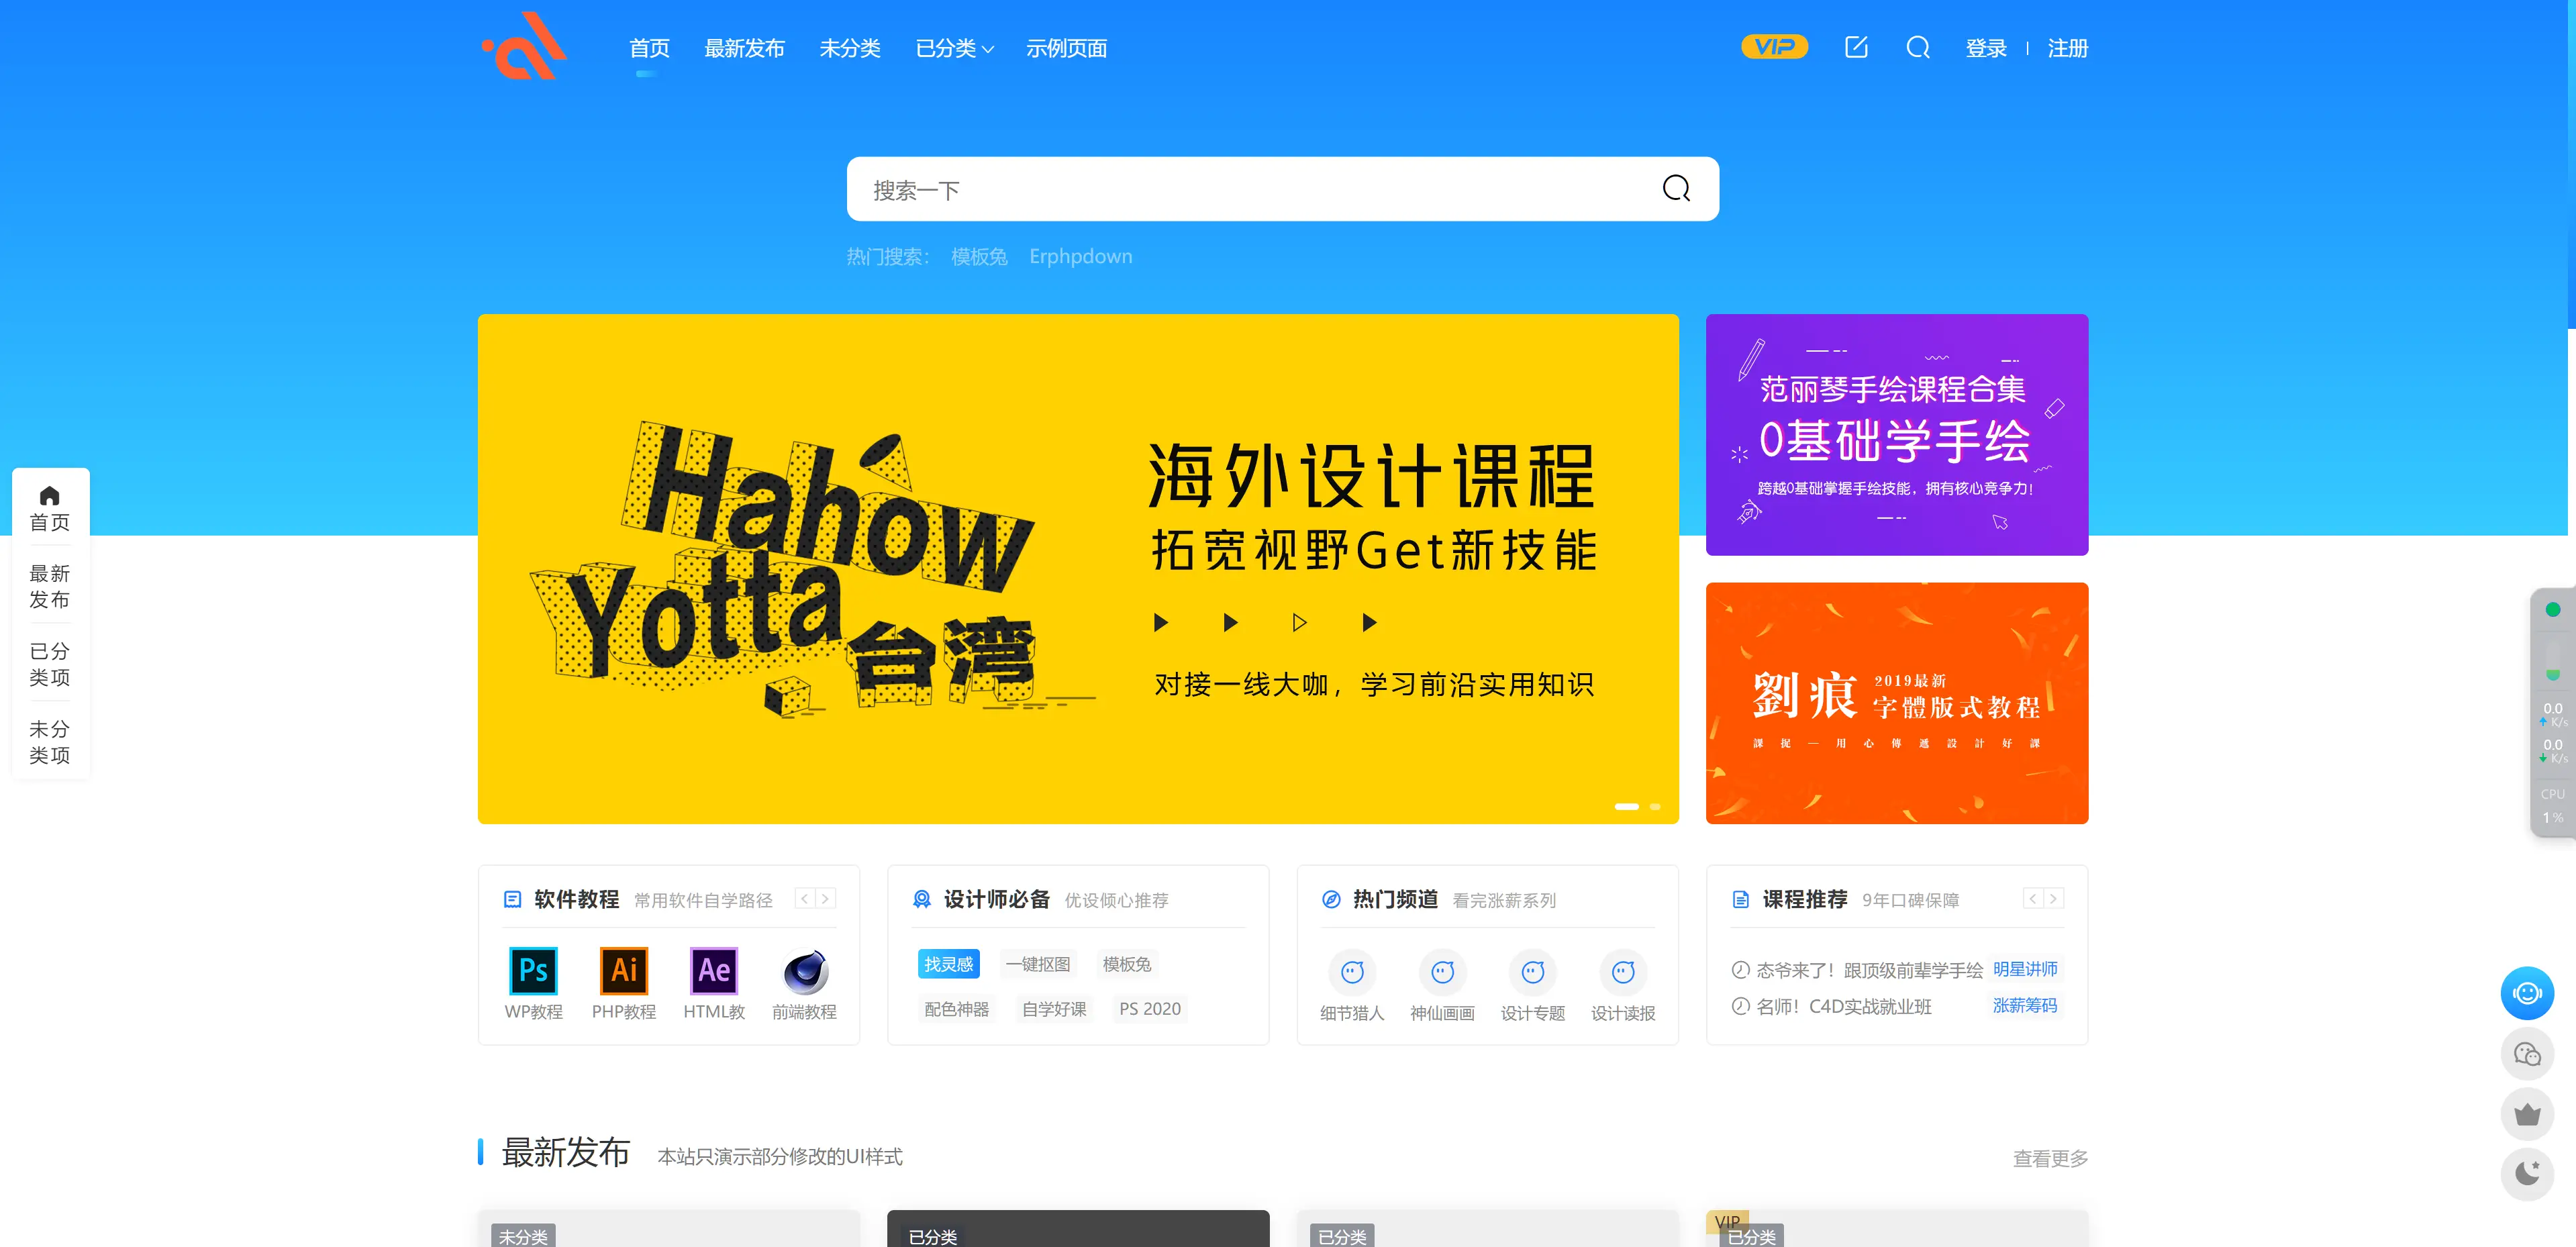Click the next arrow in 软件教程 panel
The width and height of the screenshot is (2576, 1247).
point(825,898)
